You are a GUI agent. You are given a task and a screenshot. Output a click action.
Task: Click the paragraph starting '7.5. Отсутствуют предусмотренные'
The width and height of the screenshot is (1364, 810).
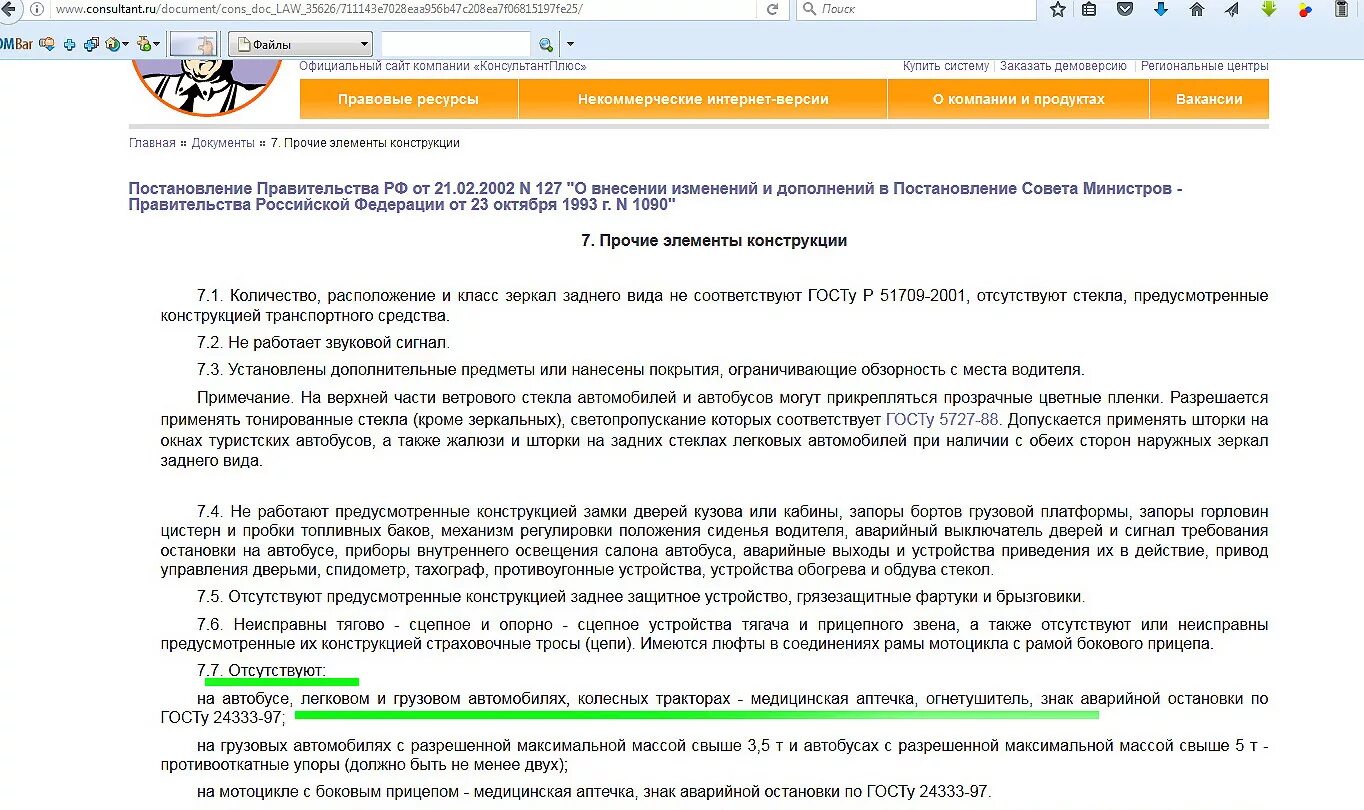(x=640, y=597)
